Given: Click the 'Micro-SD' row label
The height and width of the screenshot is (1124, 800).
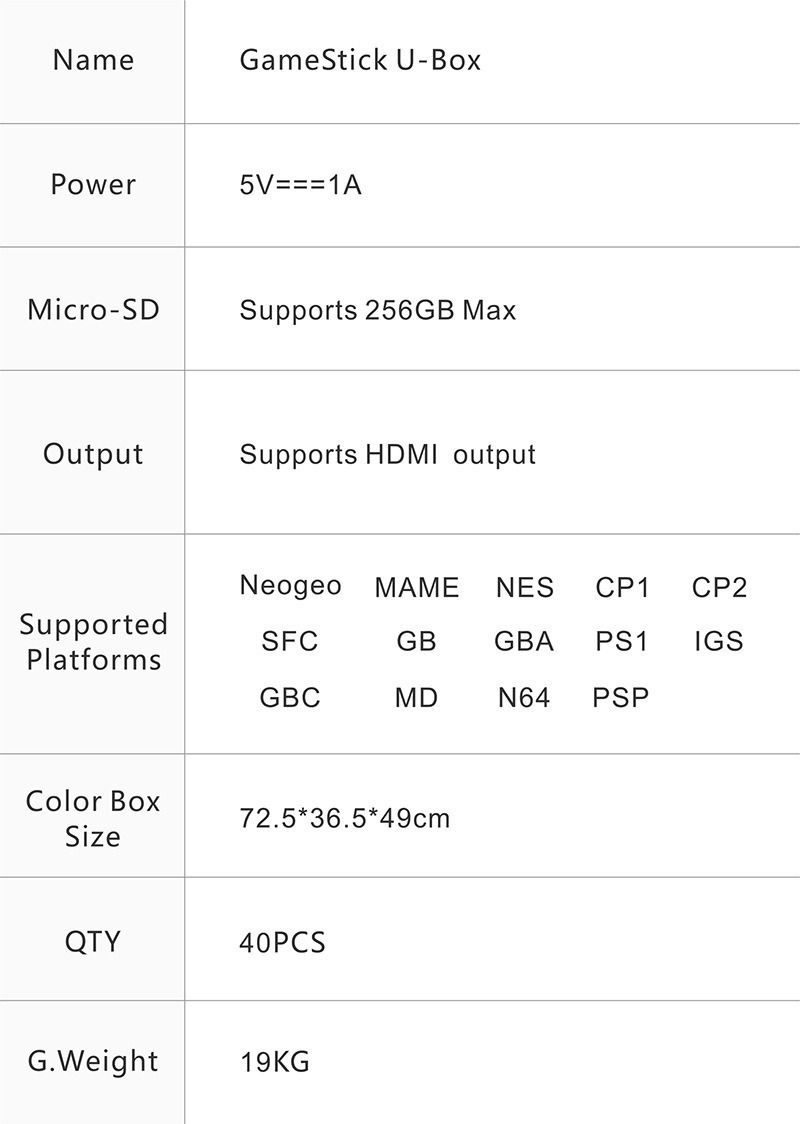Looking at the screenshot, I should tap(93, 310).
